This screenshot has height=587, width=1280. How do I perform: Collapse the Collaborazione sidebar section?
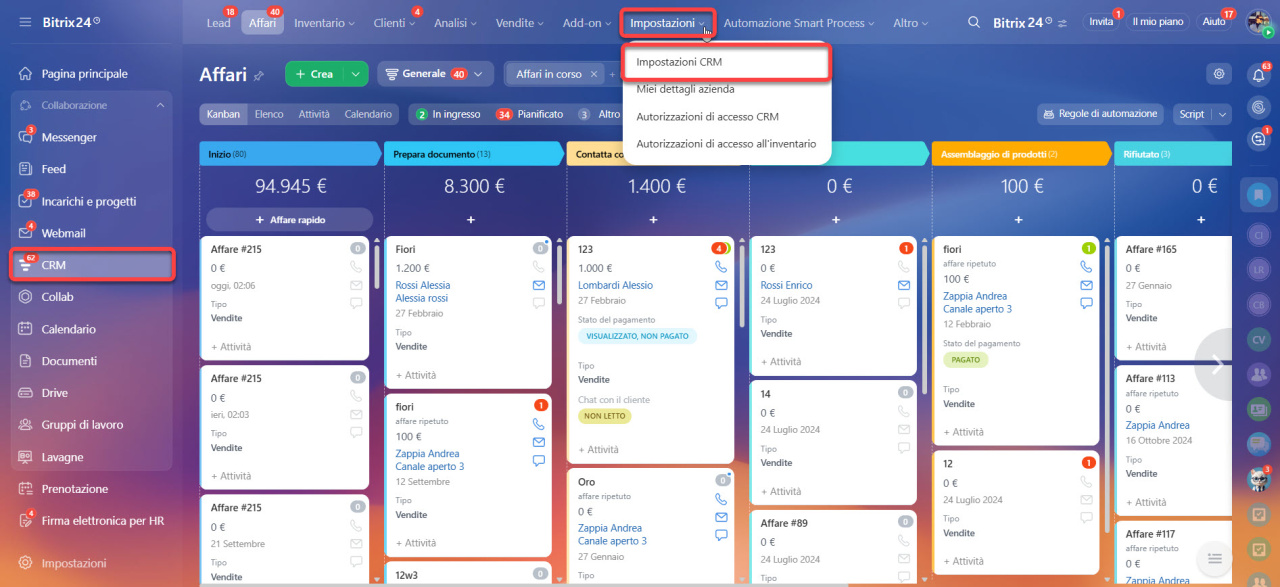(x=160, y=105)
